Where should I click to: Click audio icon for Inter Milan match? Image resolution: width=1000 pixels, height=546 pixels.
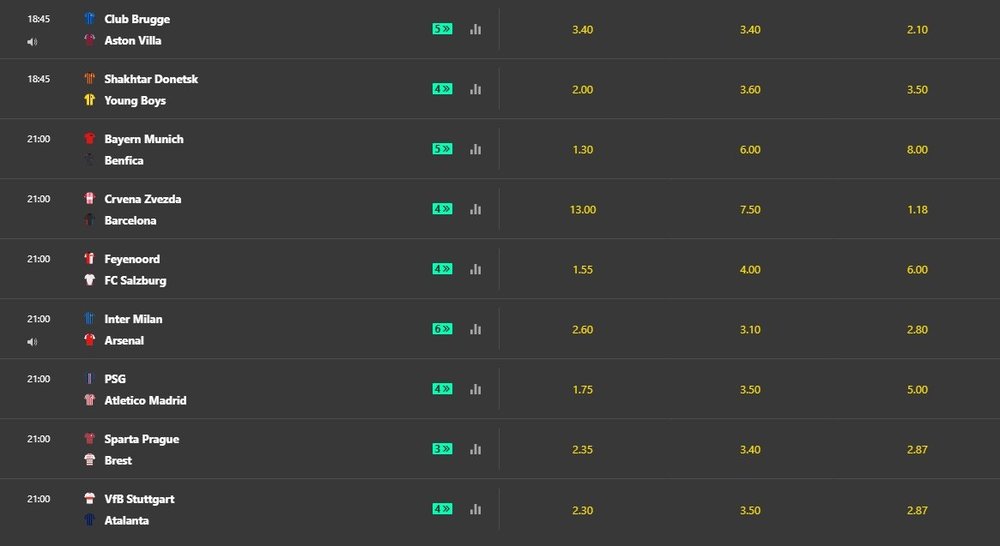32,342
